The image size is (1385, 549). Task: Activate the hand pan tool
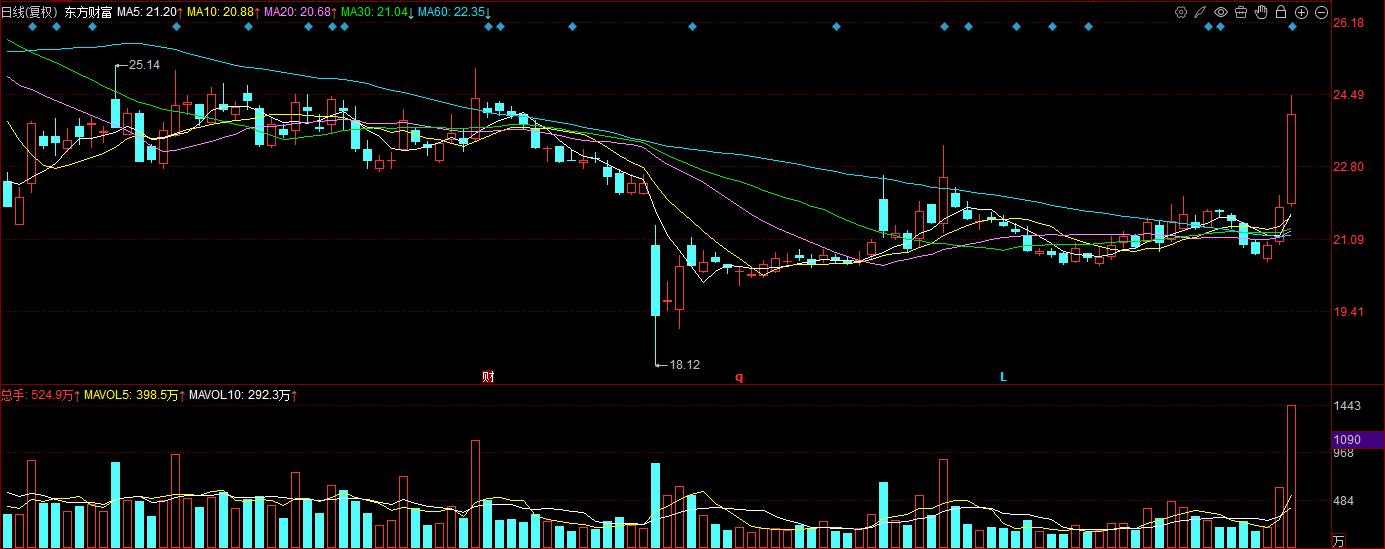[1261, 12]
